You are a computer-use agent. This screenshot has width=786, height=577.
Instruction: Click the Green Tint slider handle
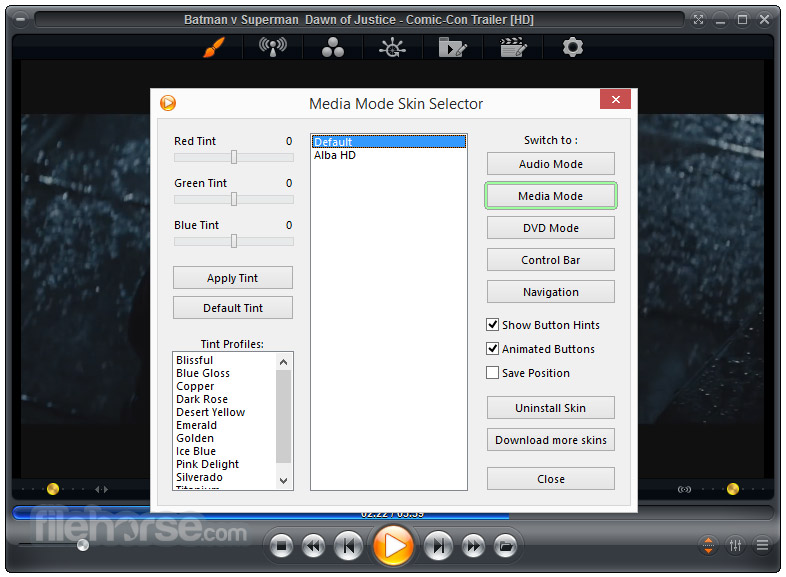tap(234, 200)
